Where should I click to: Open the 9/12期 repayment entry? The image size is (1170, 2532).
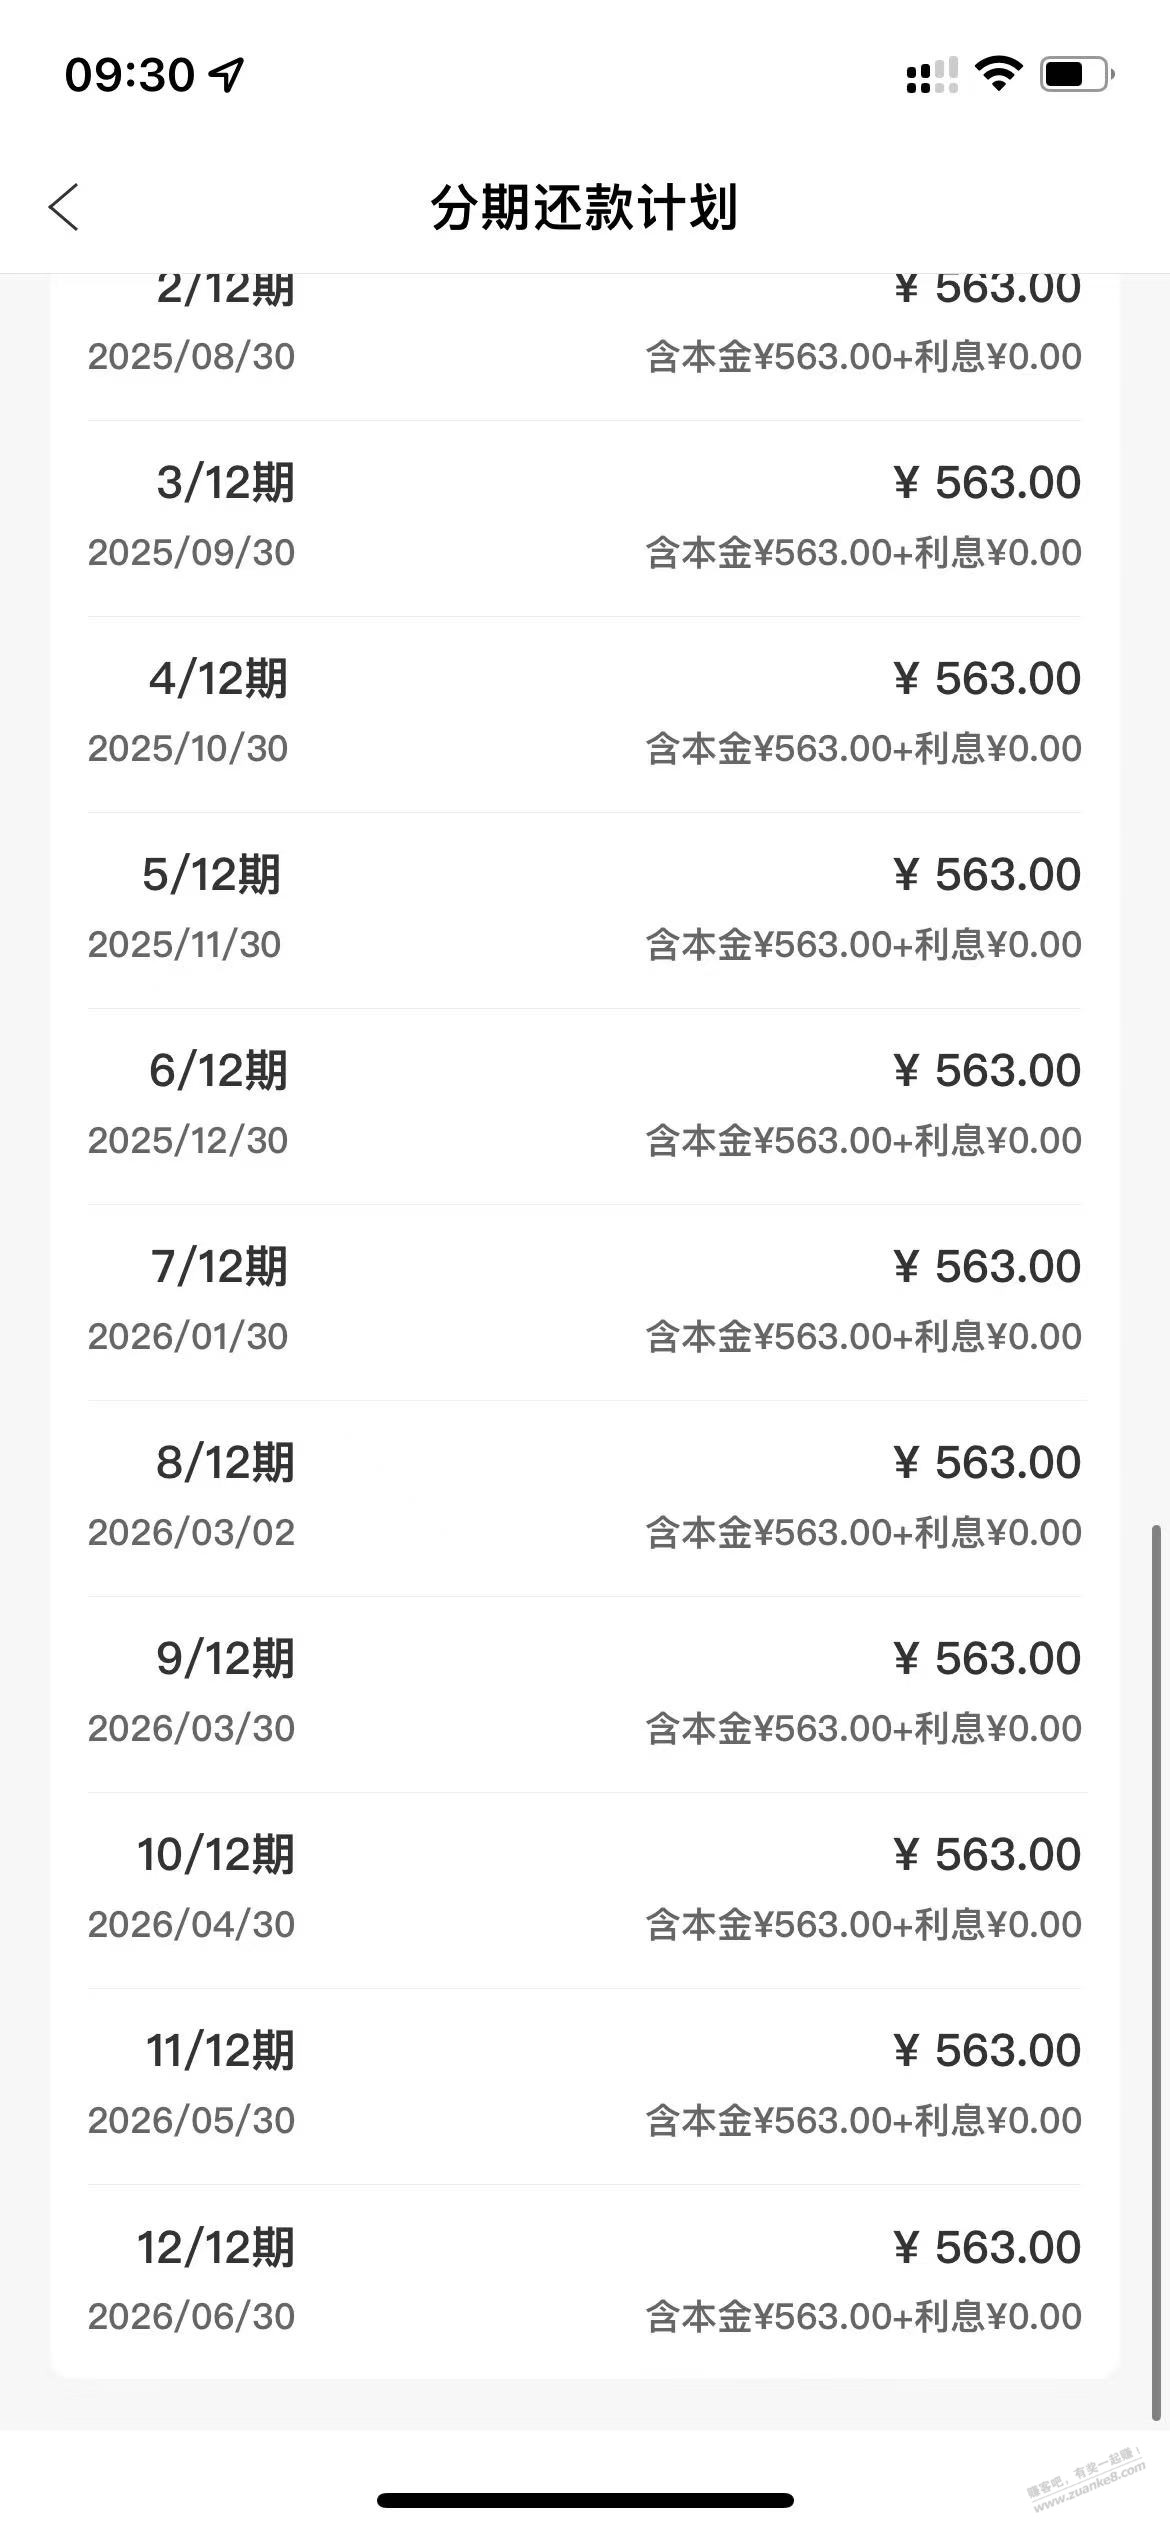click(585, 1694)
